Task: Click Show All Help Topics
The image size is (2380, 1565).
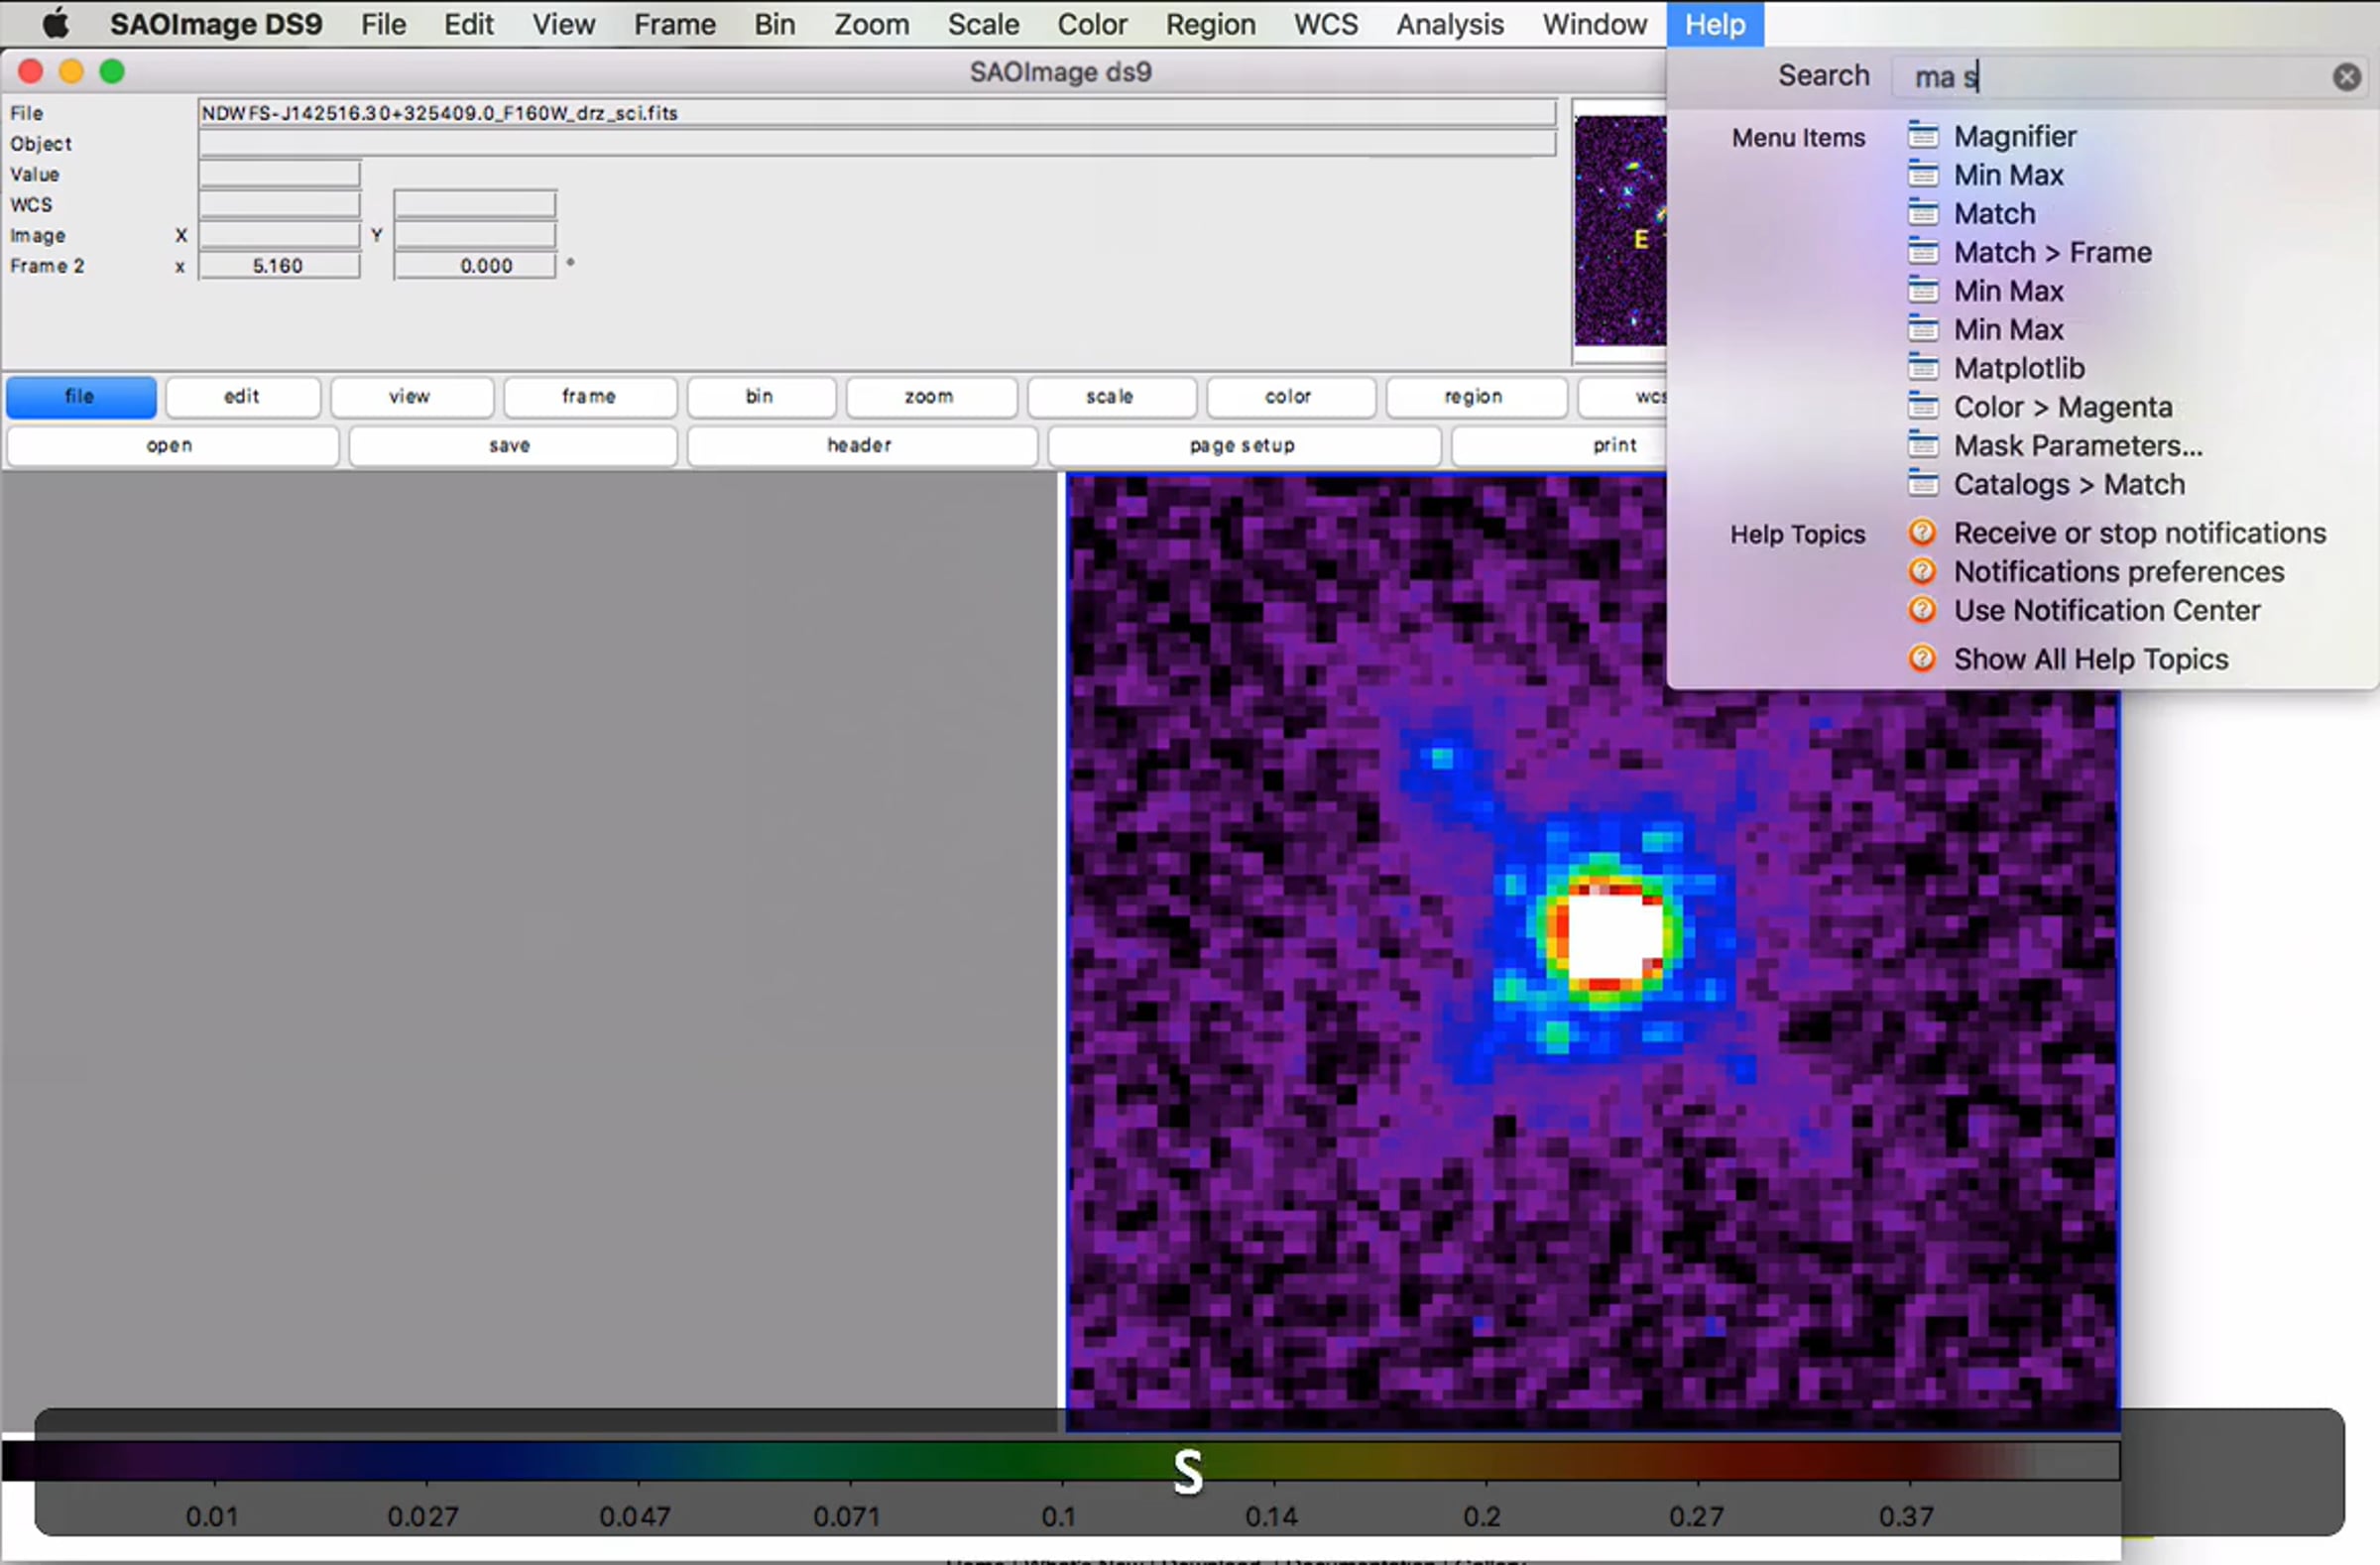Action: [x=2090, y=659]
